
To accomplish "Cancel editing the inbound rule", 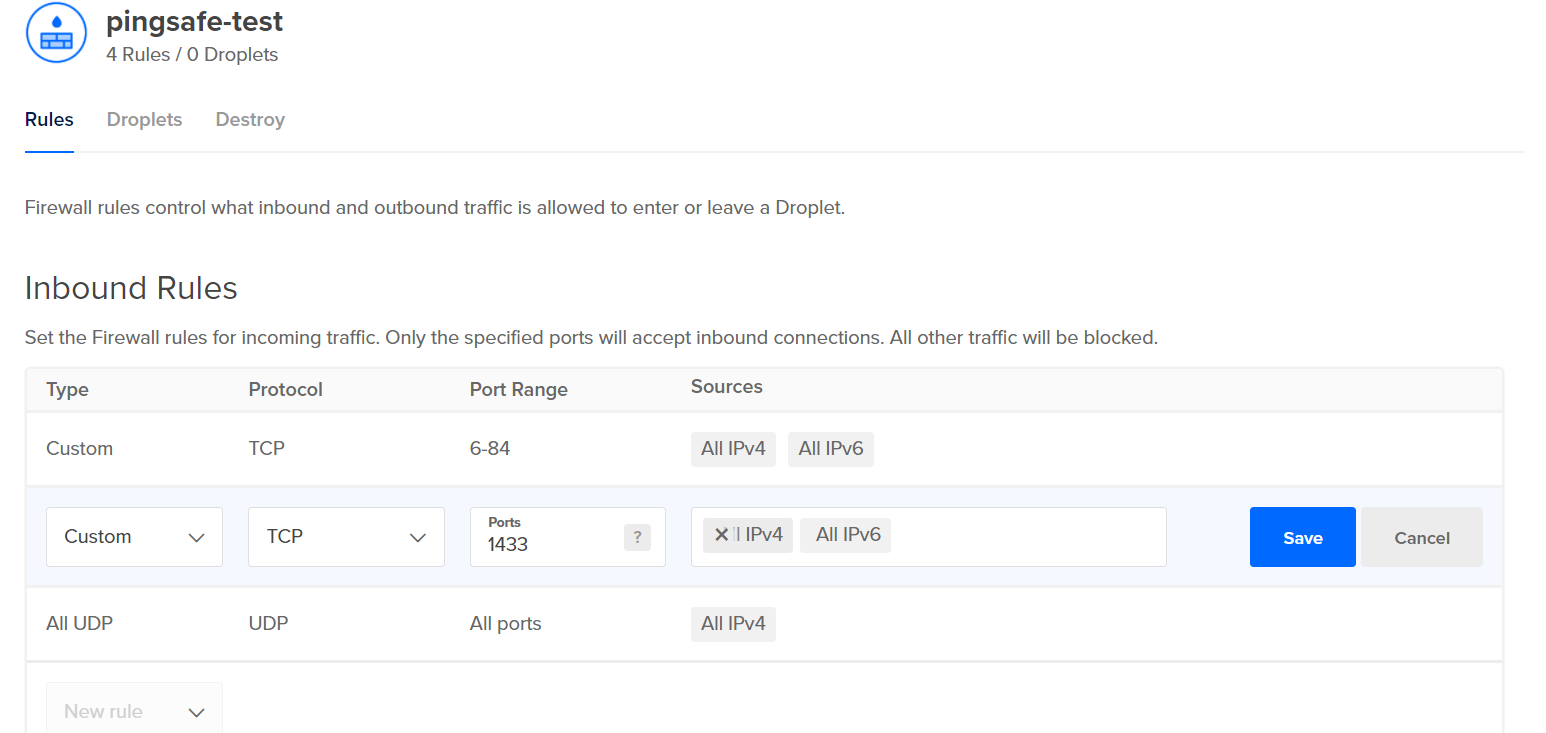I will (x=1421, y=537).
